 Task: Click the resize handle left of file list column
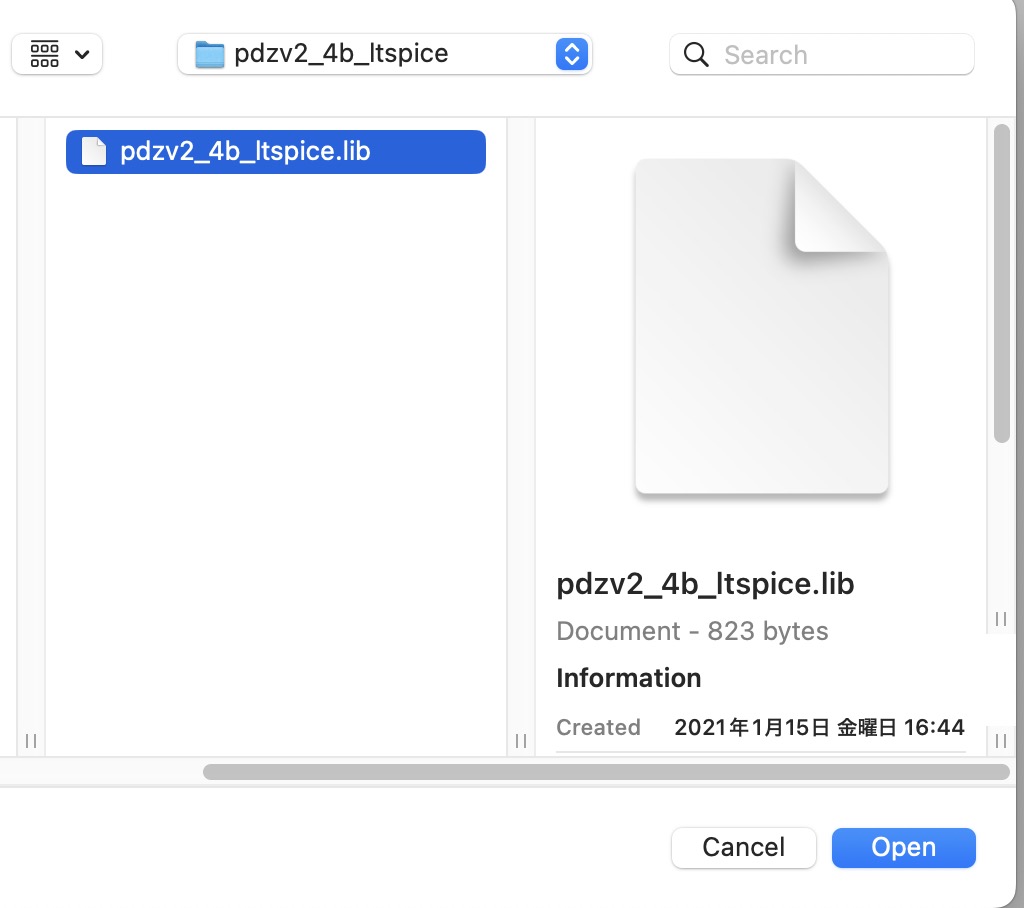coord(31,740)
